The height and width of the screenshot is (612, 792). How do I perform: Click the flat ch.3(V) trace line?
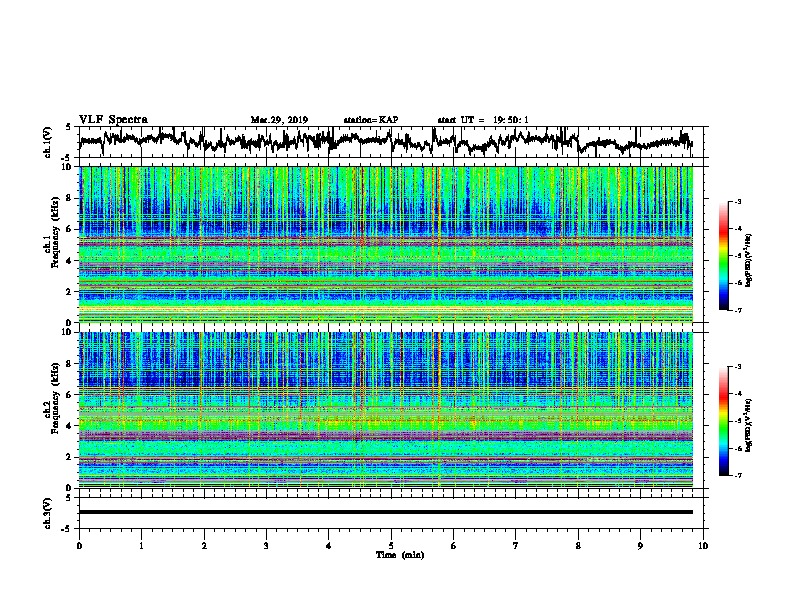[386, 512]
